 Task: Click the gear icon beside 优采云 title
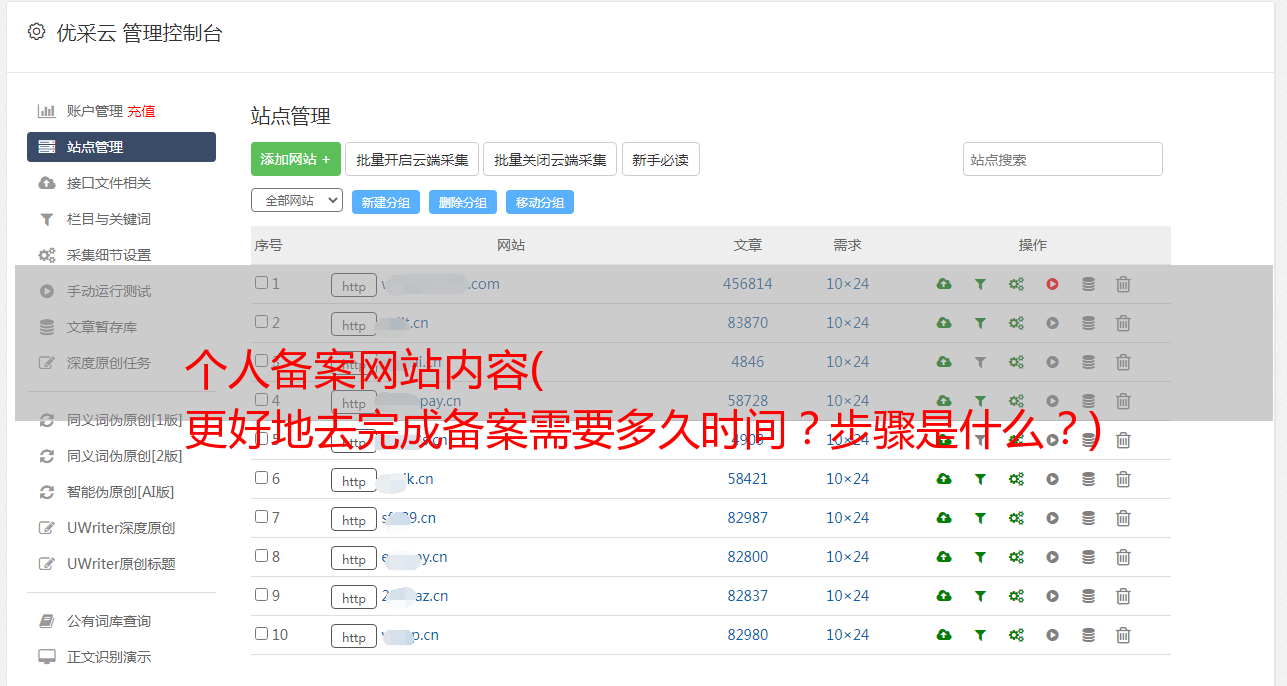(37, 32)
